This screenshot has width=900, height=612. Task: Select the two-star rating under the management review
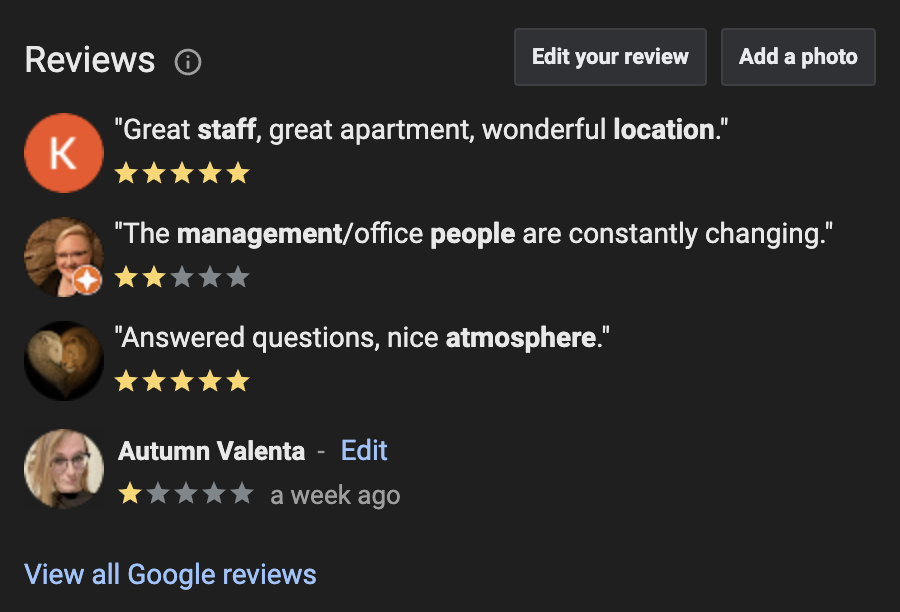[x=182, y=277]
